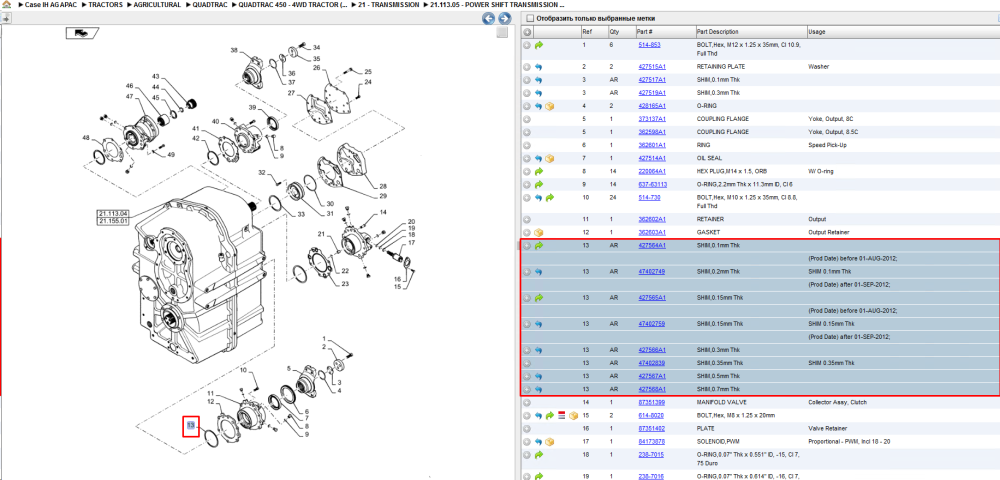This screenshot has height=480, width=1000.
Task: Click the small square button above diagram
Action: click(x=502, y=33)
